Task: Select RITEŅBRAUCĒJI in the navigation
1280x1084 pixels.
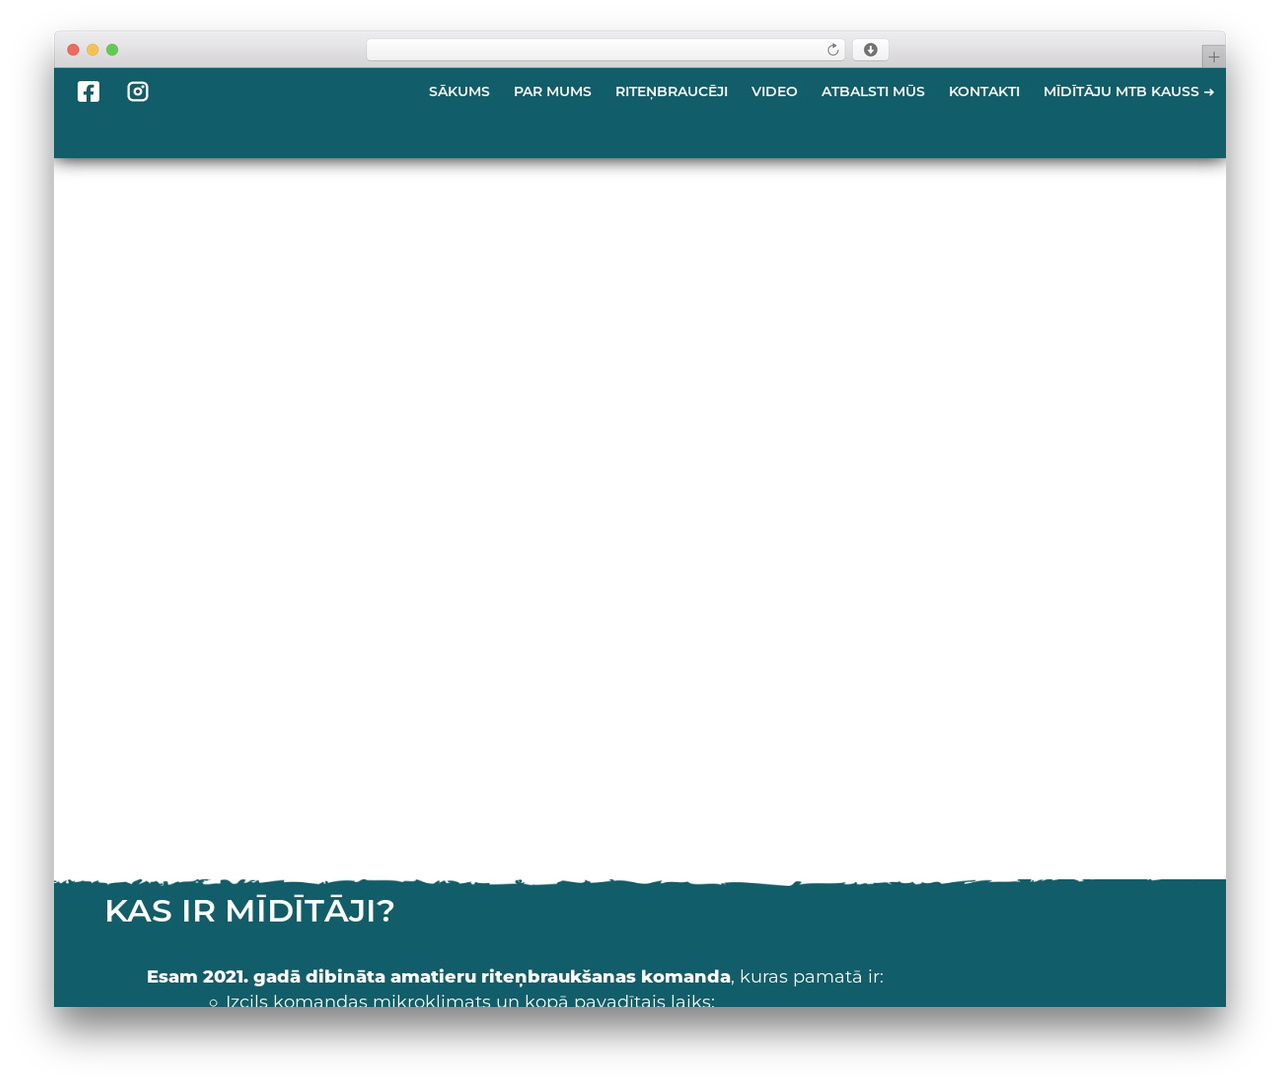Action: click(671, 92)
